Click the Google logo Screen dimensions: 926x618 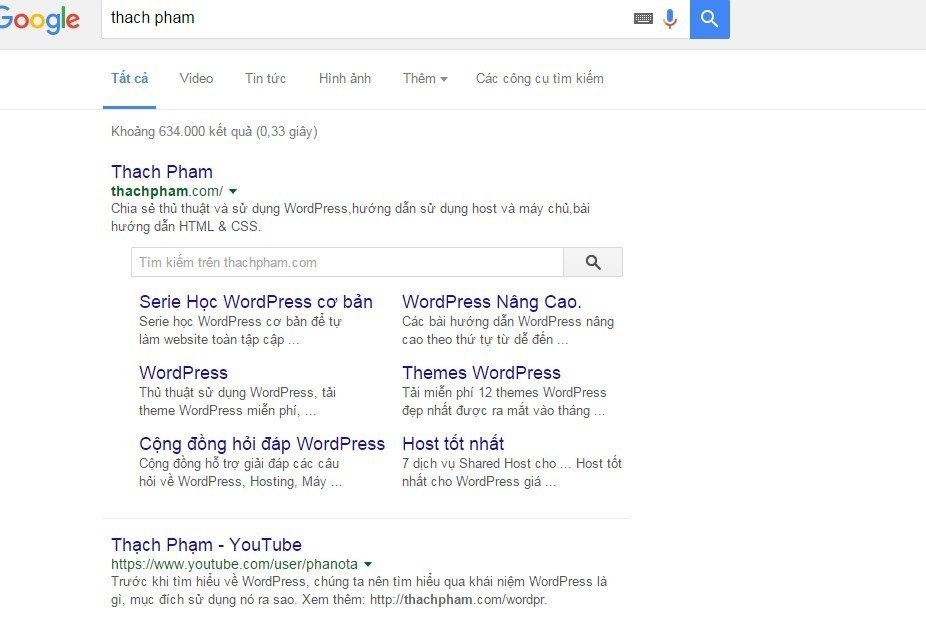[x=39, y=19]
